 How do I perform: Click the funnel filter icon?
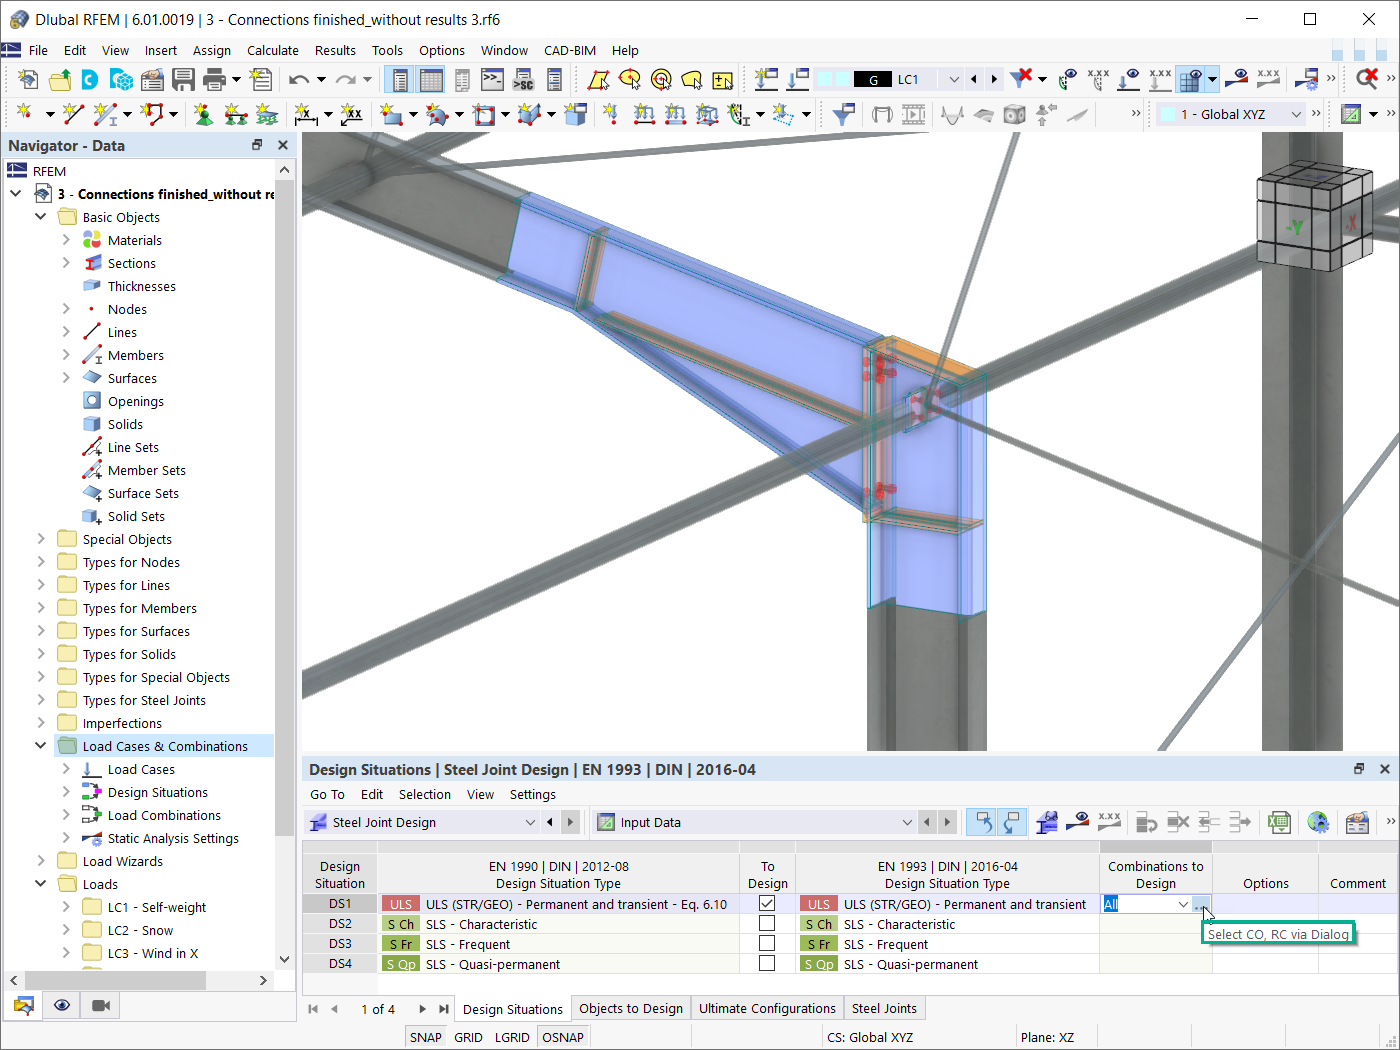coord(843,115)
